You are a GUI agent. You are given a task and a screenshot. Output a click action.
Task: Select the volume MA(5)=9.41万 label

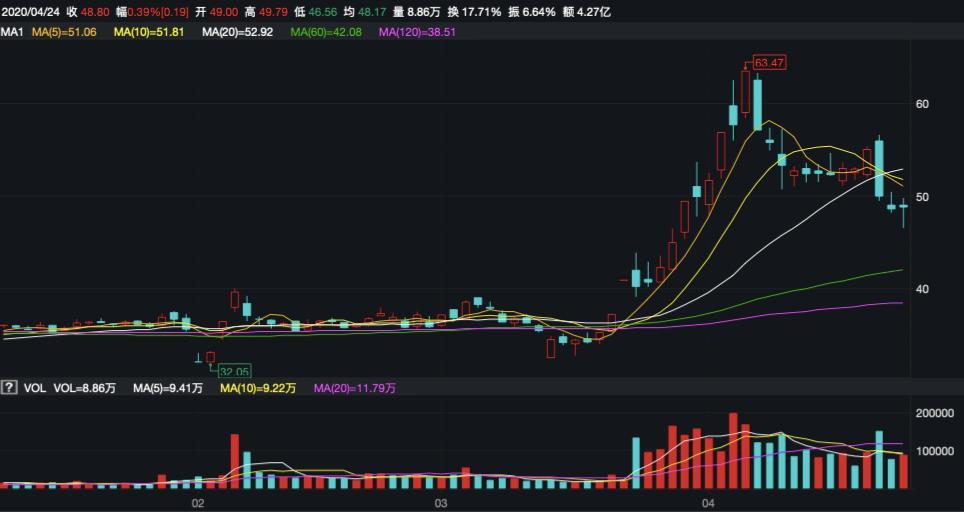click(x=167, y=387)
